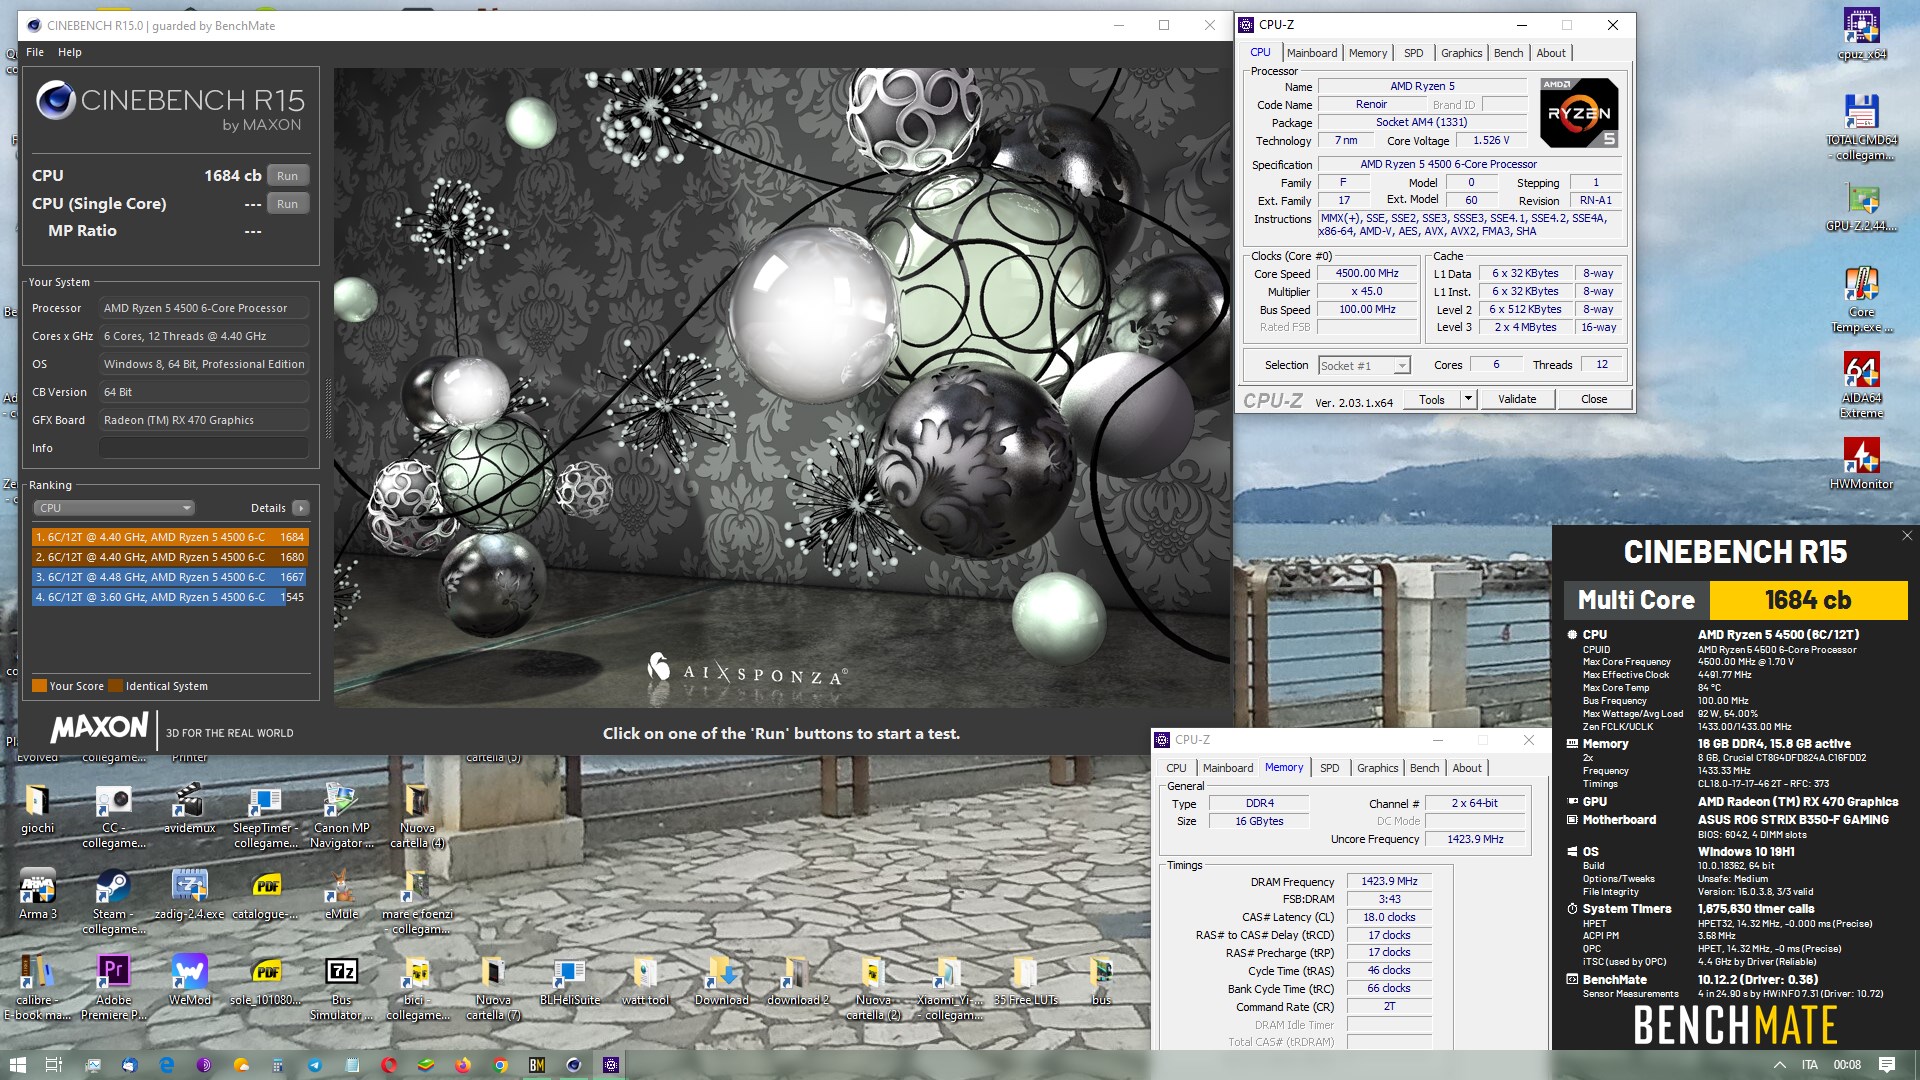
Task: Switch to the Cinebench taskbar icon
Action: 574,1065
